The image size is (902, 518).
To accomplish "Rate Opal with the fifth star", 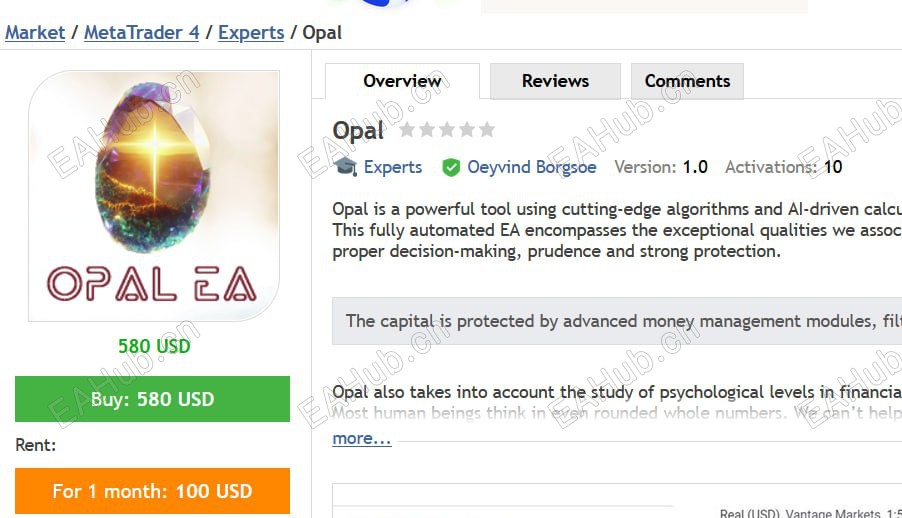I will tap(487, 130).
